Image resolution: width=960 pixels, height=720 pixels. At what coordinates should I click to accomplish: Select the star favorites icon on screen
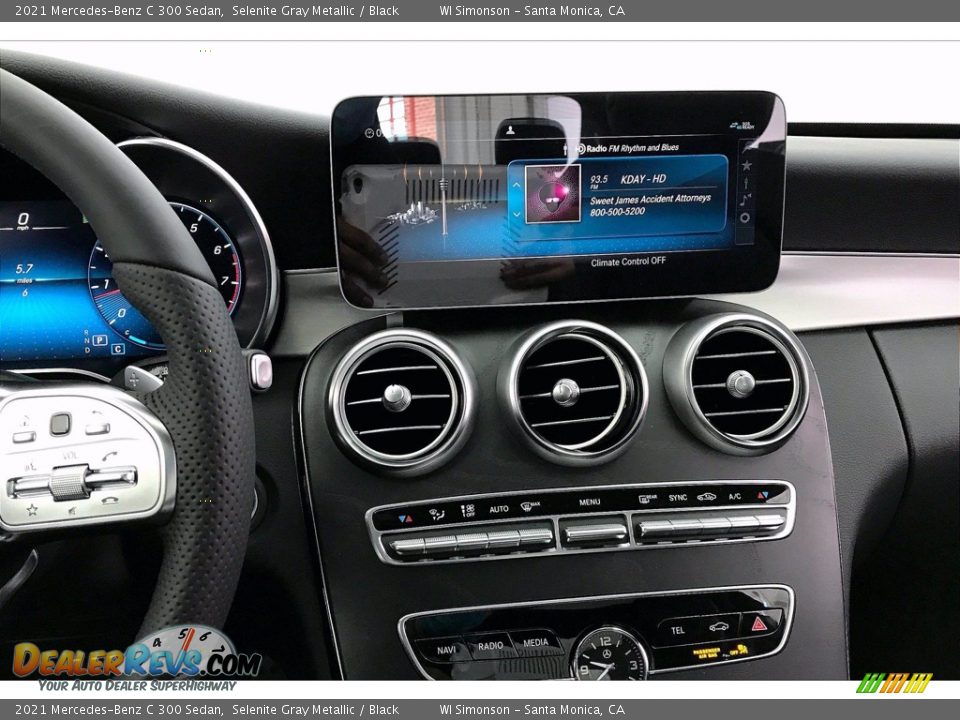coord(746,164)
